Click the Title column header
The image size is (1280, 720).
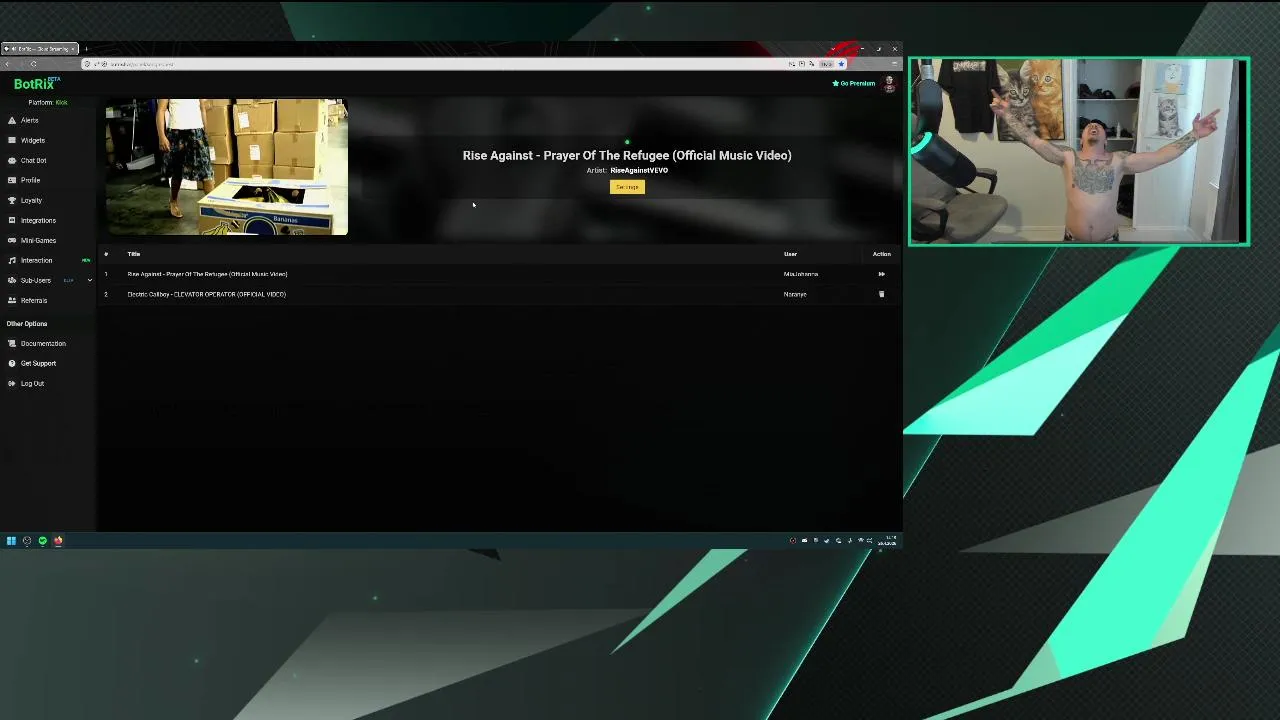(x=134, y=254)
